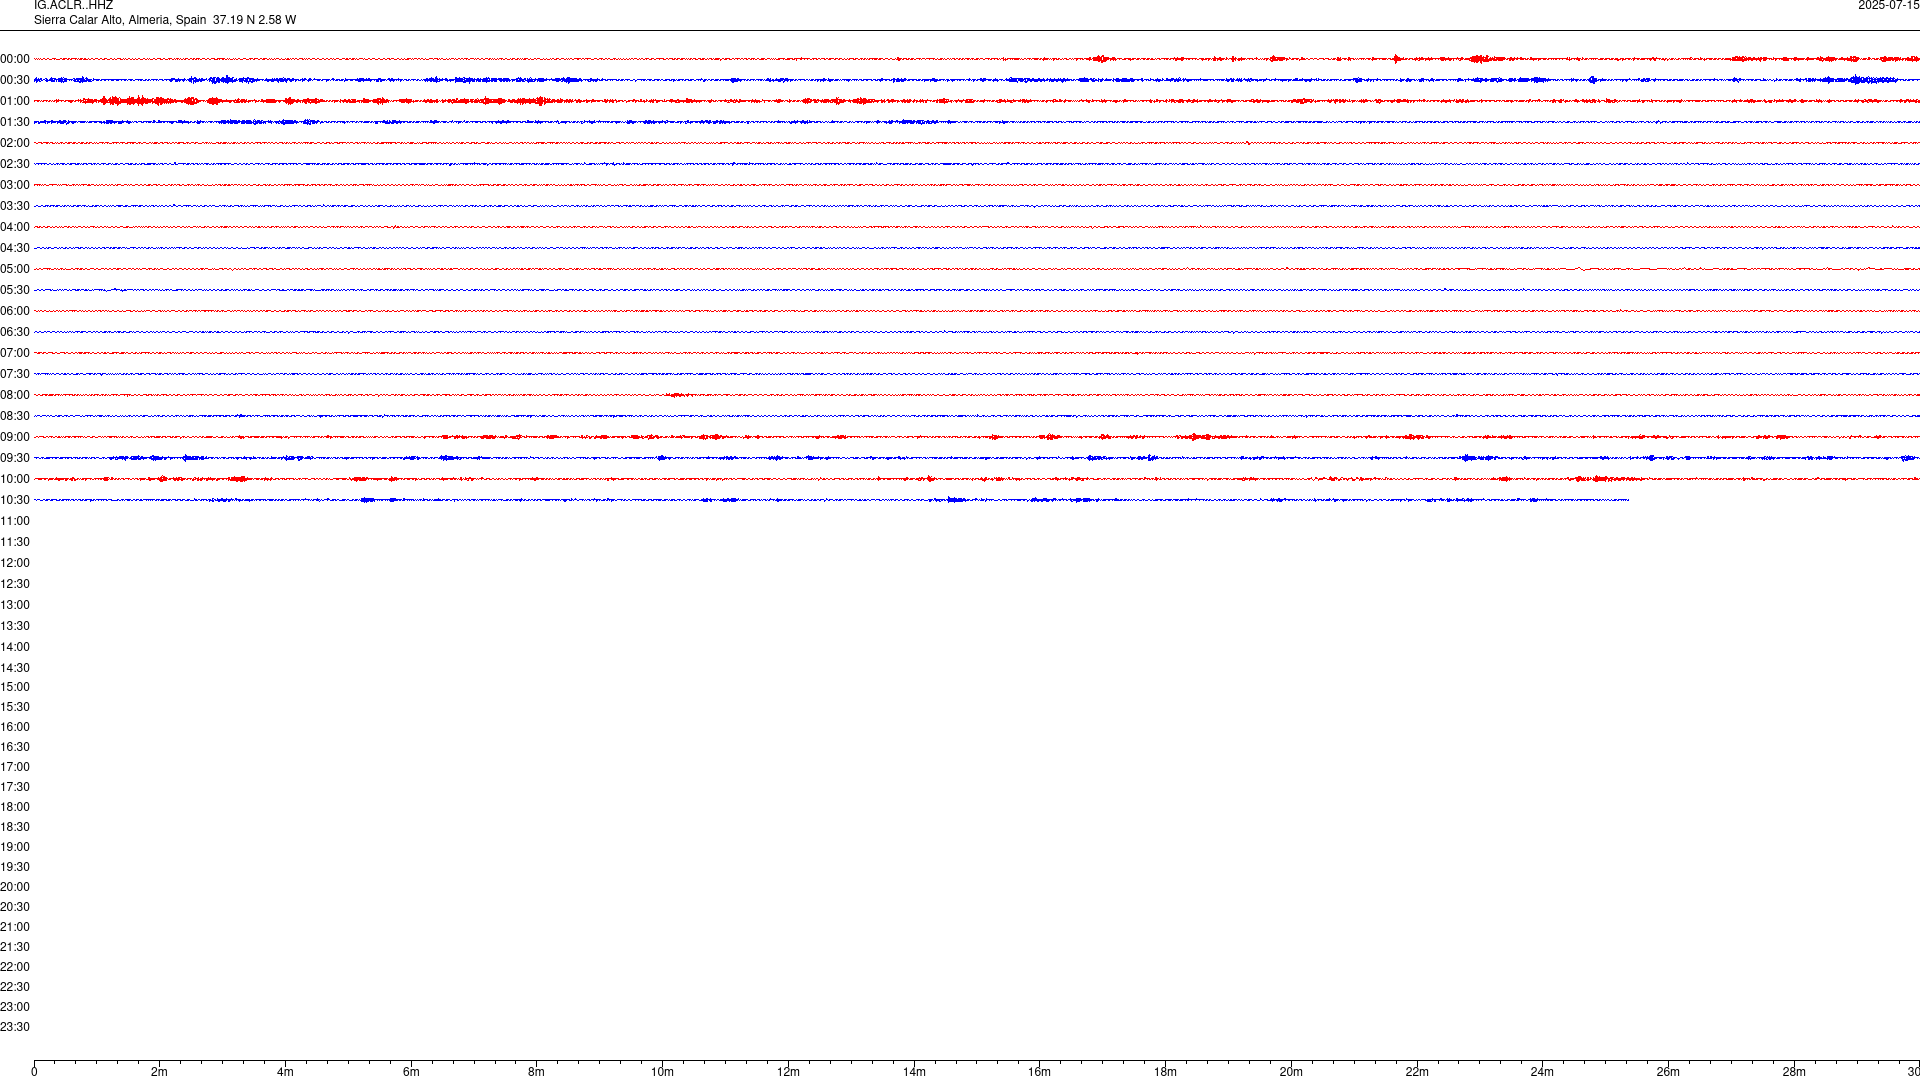Select the 01:00 time row label
Image resolution: width=1920 pixels, height=1080 pixels.
15,101
